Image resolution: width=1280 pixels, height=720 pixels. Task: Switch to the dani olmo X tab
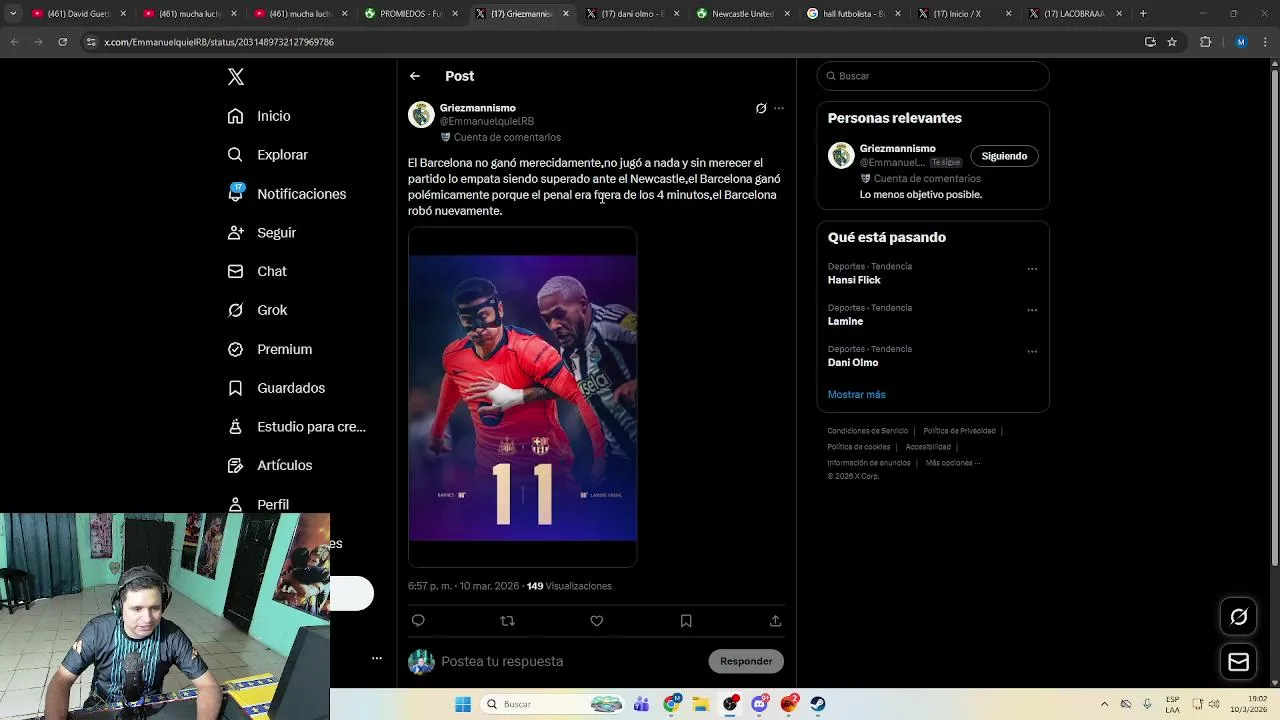pos(632,14)
